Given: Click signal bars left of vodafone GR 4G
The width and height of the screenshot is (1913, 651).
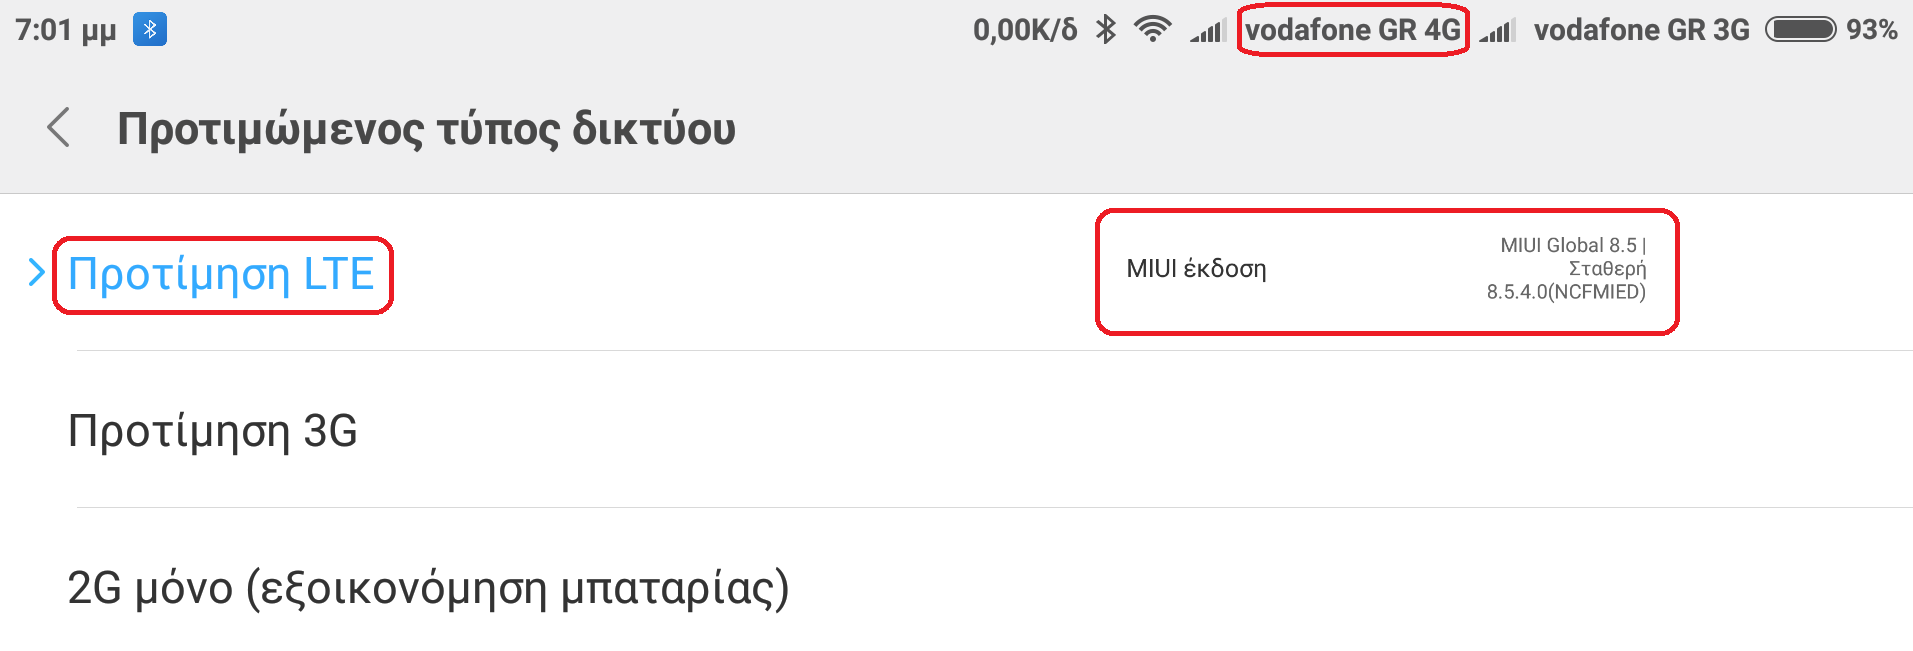Looking at the screenshot, I should (x=1208, y=32).
